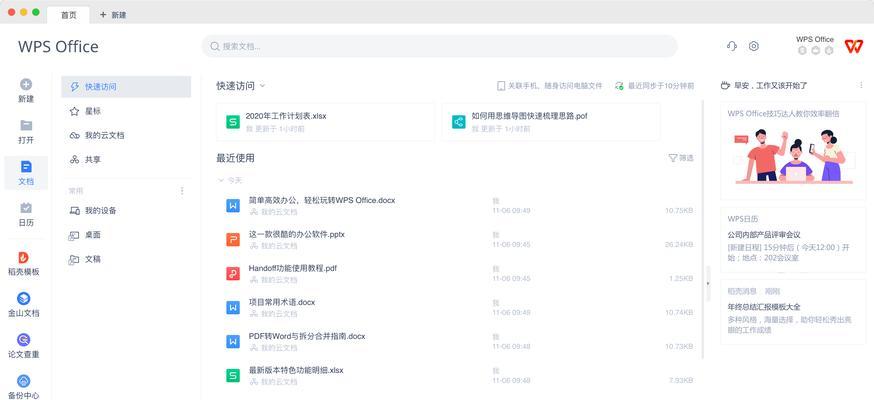Click the spreadsheet icon of 2020年工作计划表.xlsx
This screenshot has width=874, height=400.
click(x=233, y=122)
